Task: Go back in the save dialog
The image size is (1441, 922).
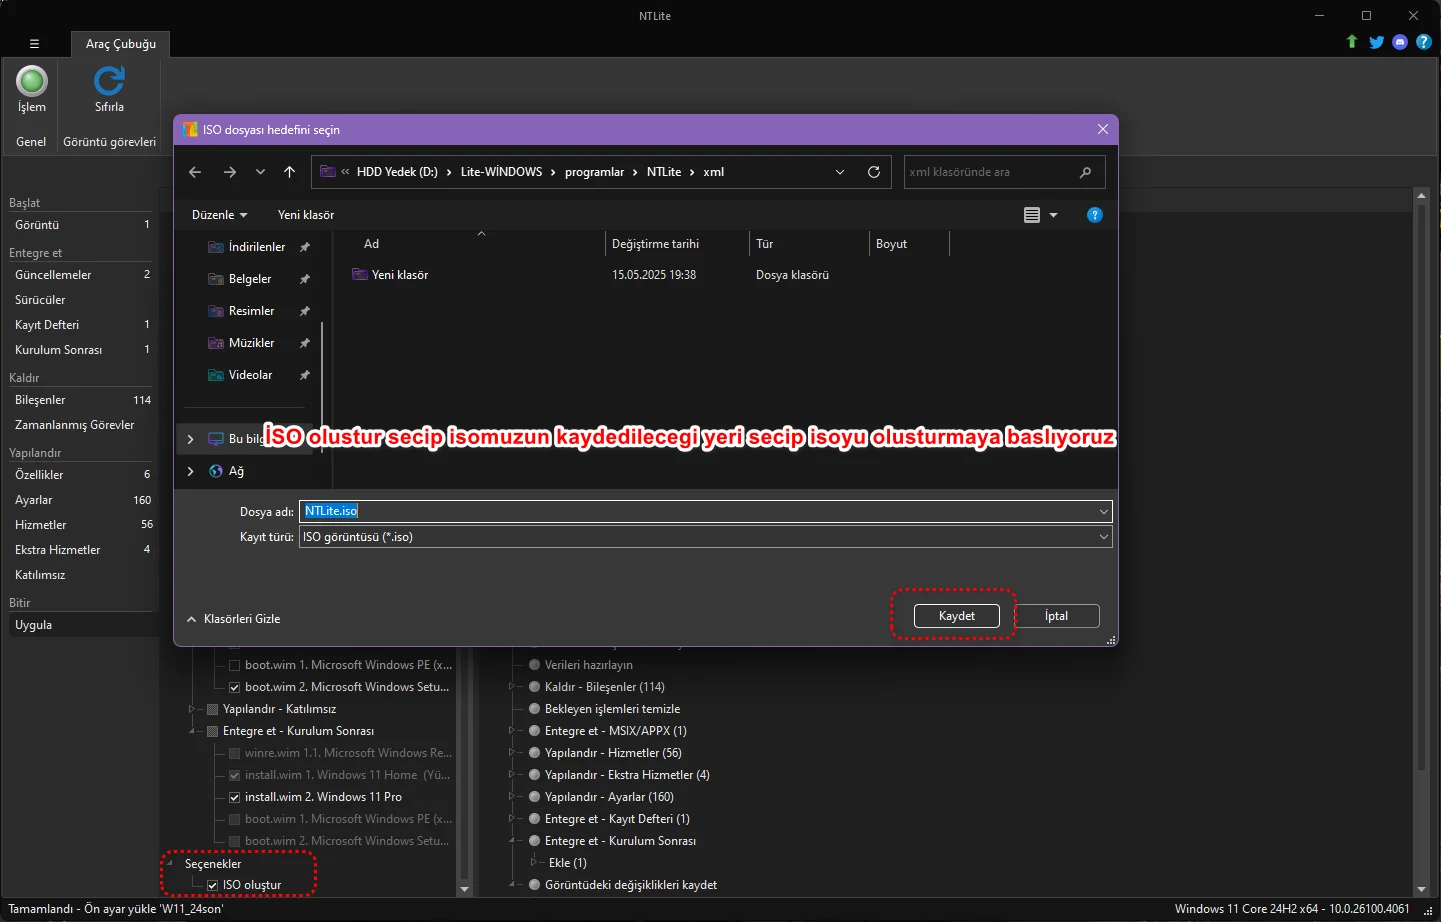Action: [195, 172]
